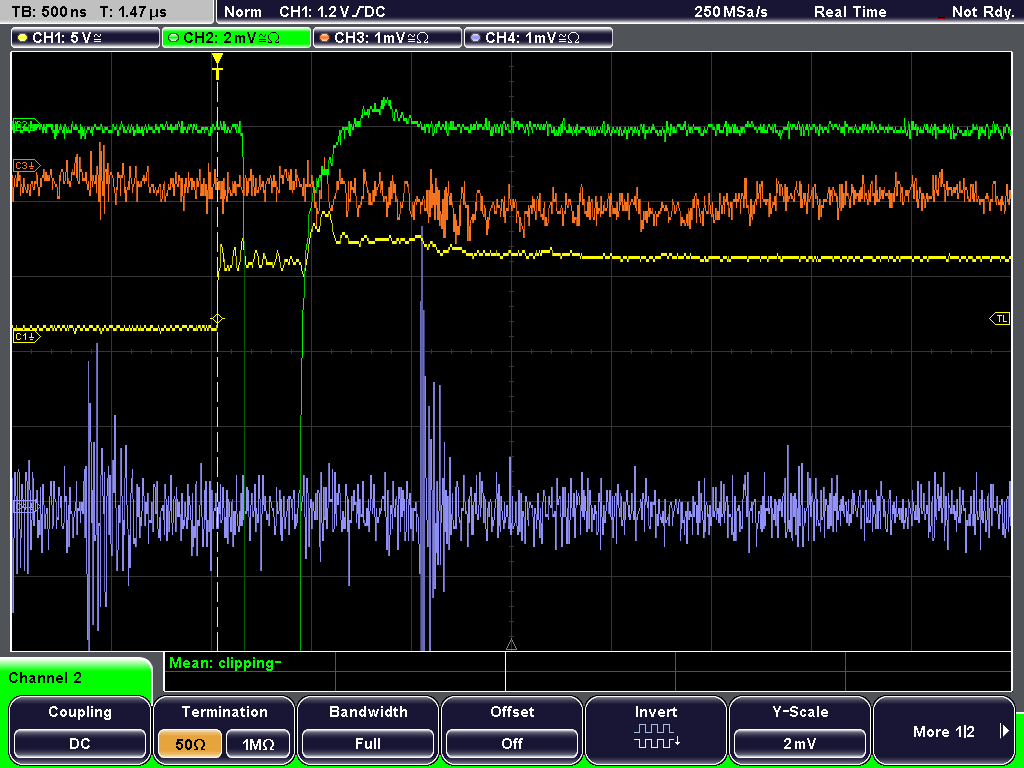The height and width of the screenshot is (768, 1024).
Task: Set termination to 50Ω
Action: 190,744
